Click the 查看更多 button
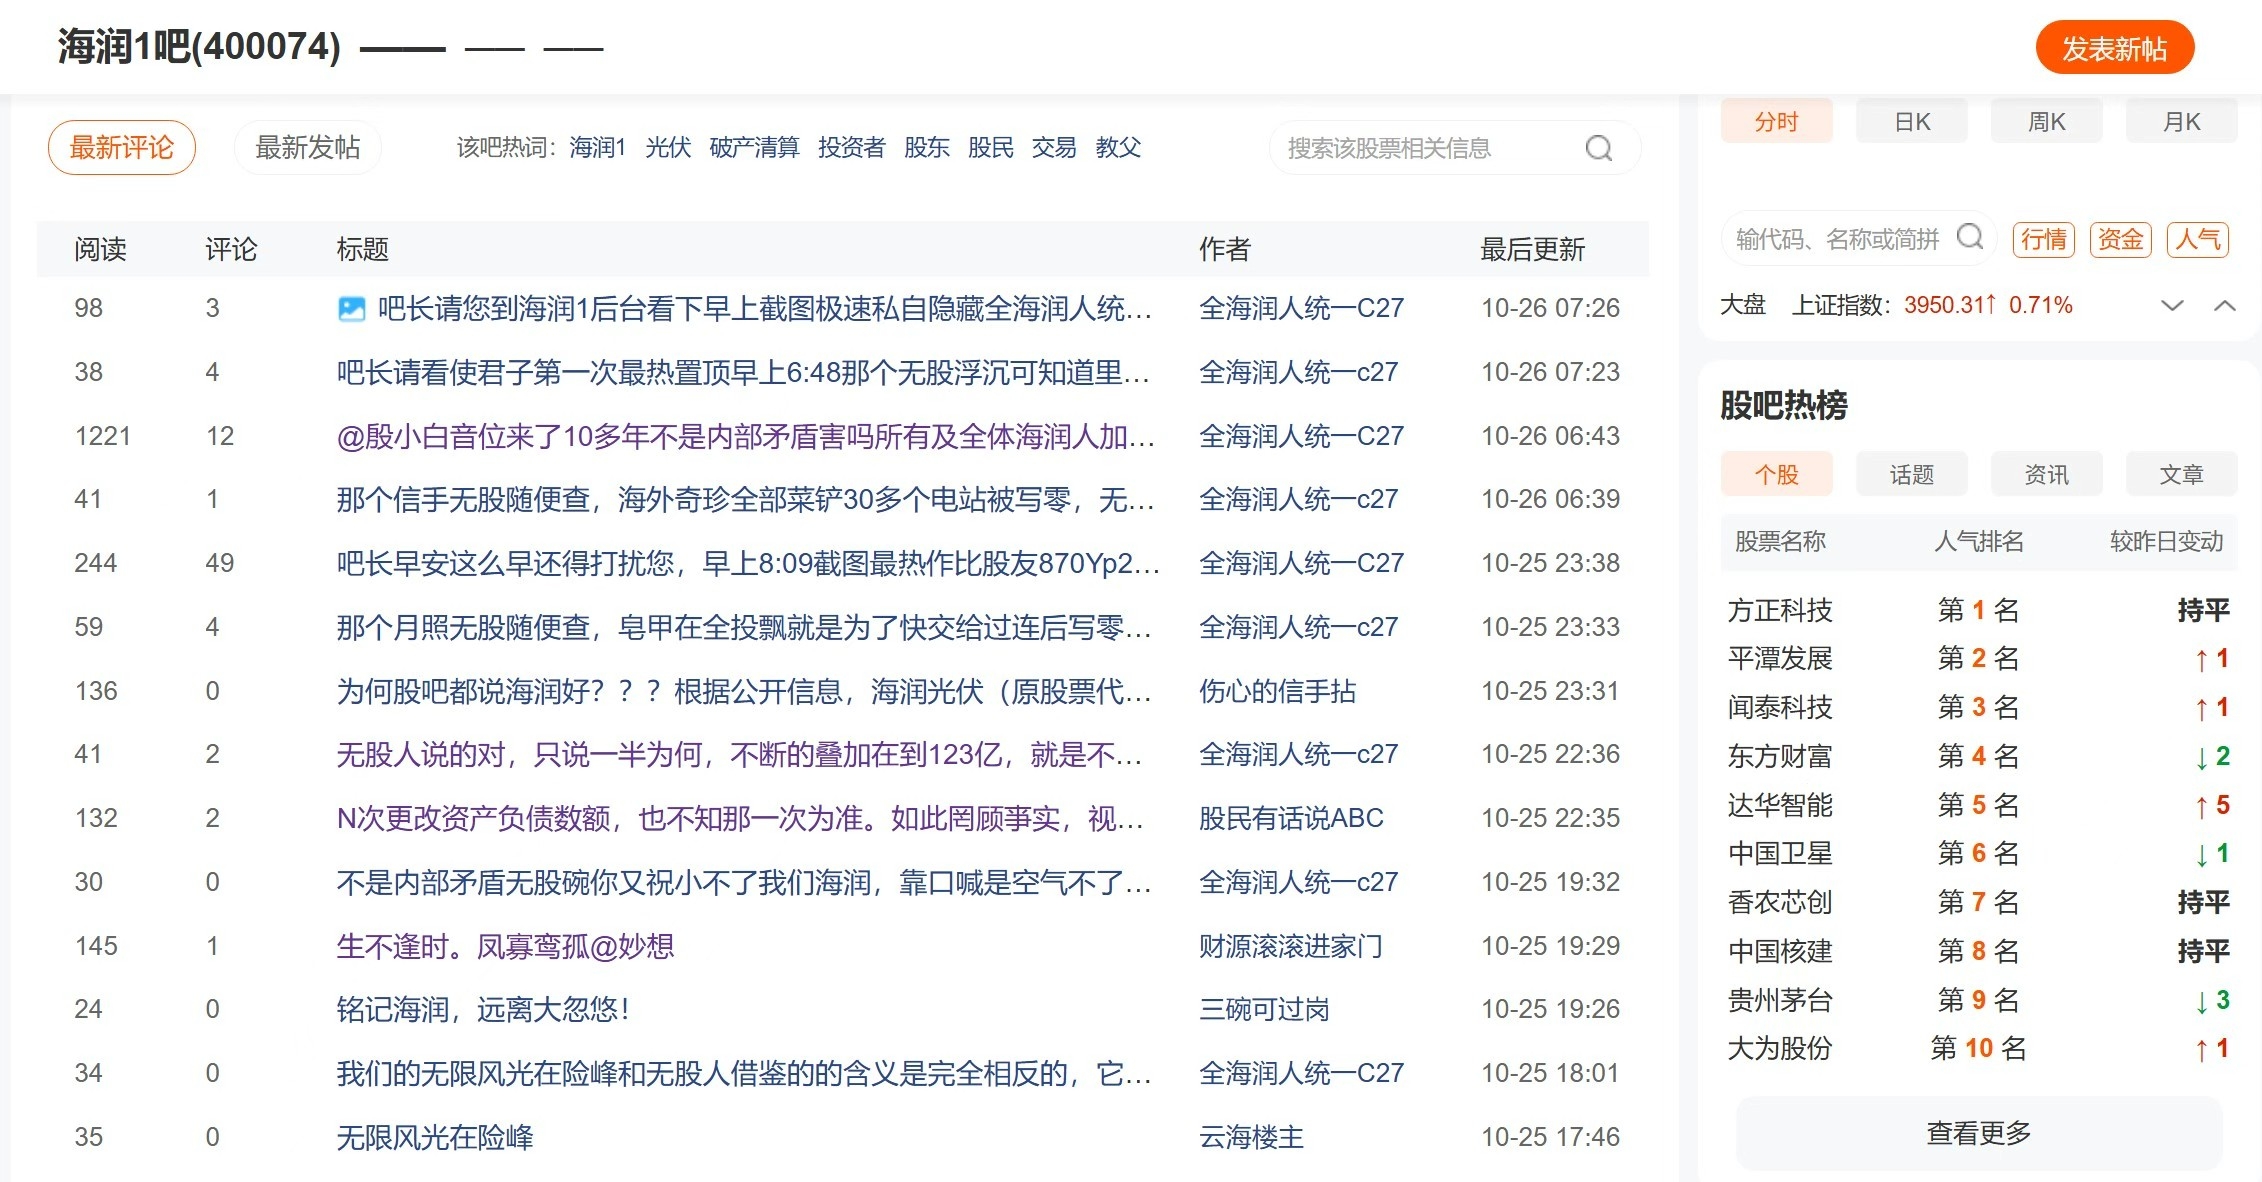Screen dimensions: 2262x1182 [1978, 1133]
